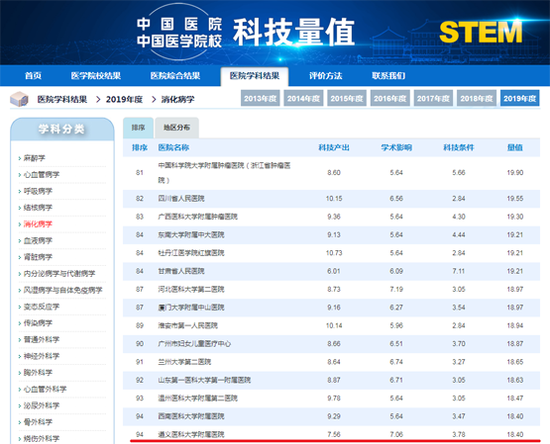Open 肾脏病学 in the subject sidebar
Screen dimensions: 550x444
pos(38,257)
